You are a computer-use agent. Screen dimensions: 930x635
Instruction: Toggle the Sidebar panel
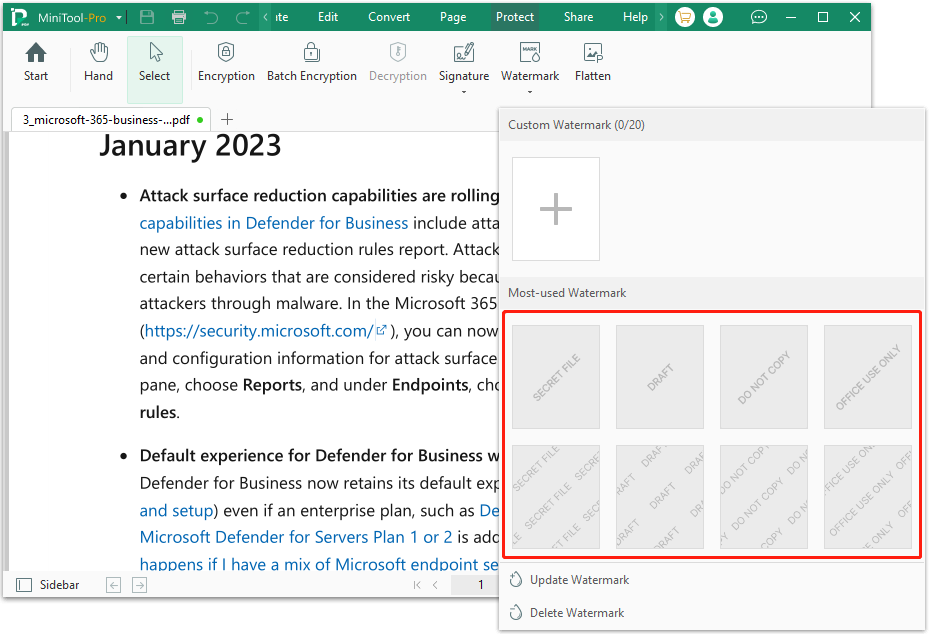click(47, 585)
